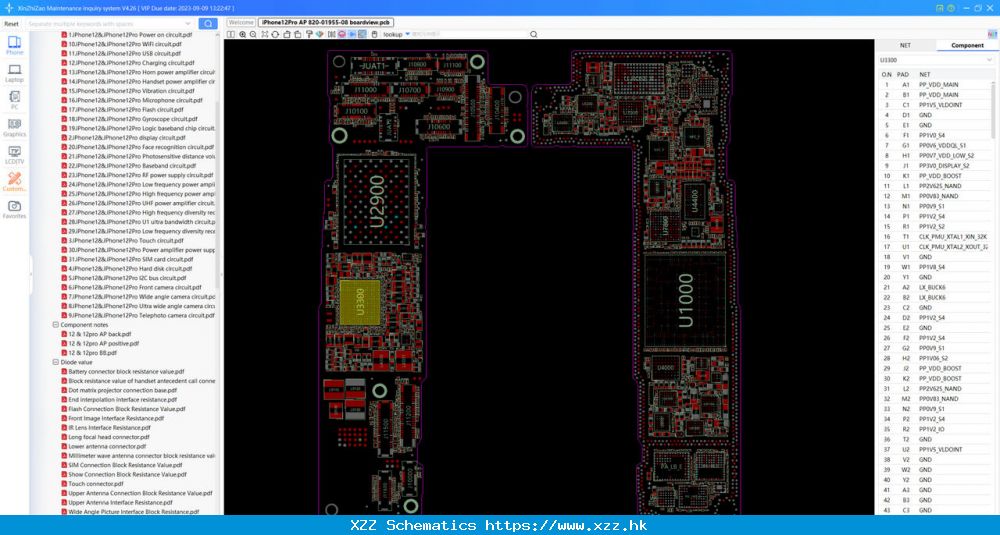Click the zoom in magnifier in boardview toolbar
Viewport: 1000px width, 535px height.
point(242,34)
